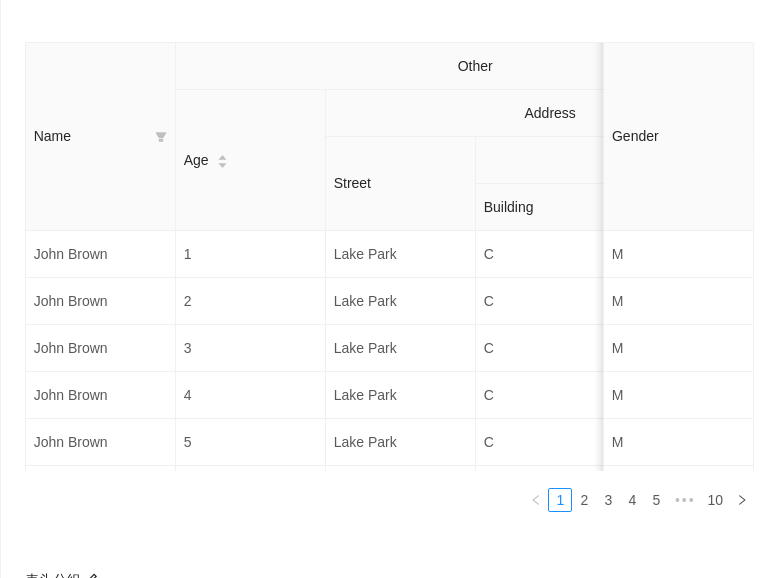Jump to last page 10
Viewport: 777px width, 578px height.
click(715, 500)
